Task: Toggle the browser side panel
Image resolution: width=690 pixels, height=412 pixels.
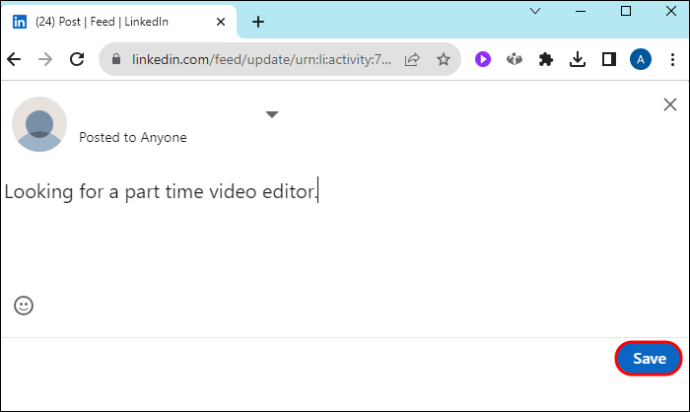Action: click(x=609, y=59)
